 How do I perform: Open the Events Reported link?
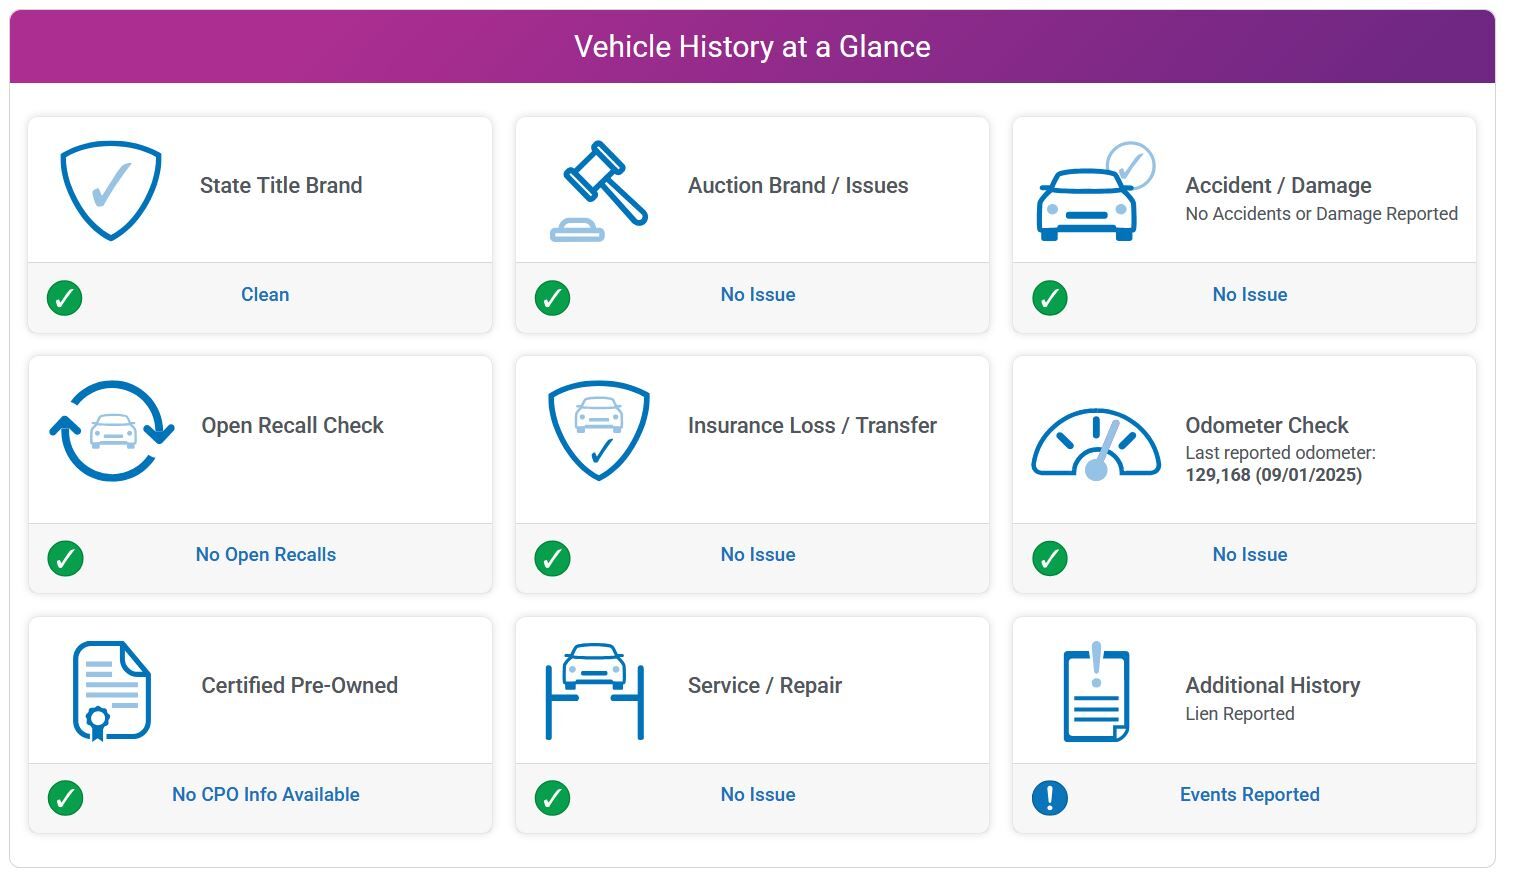coord(1249,795)
